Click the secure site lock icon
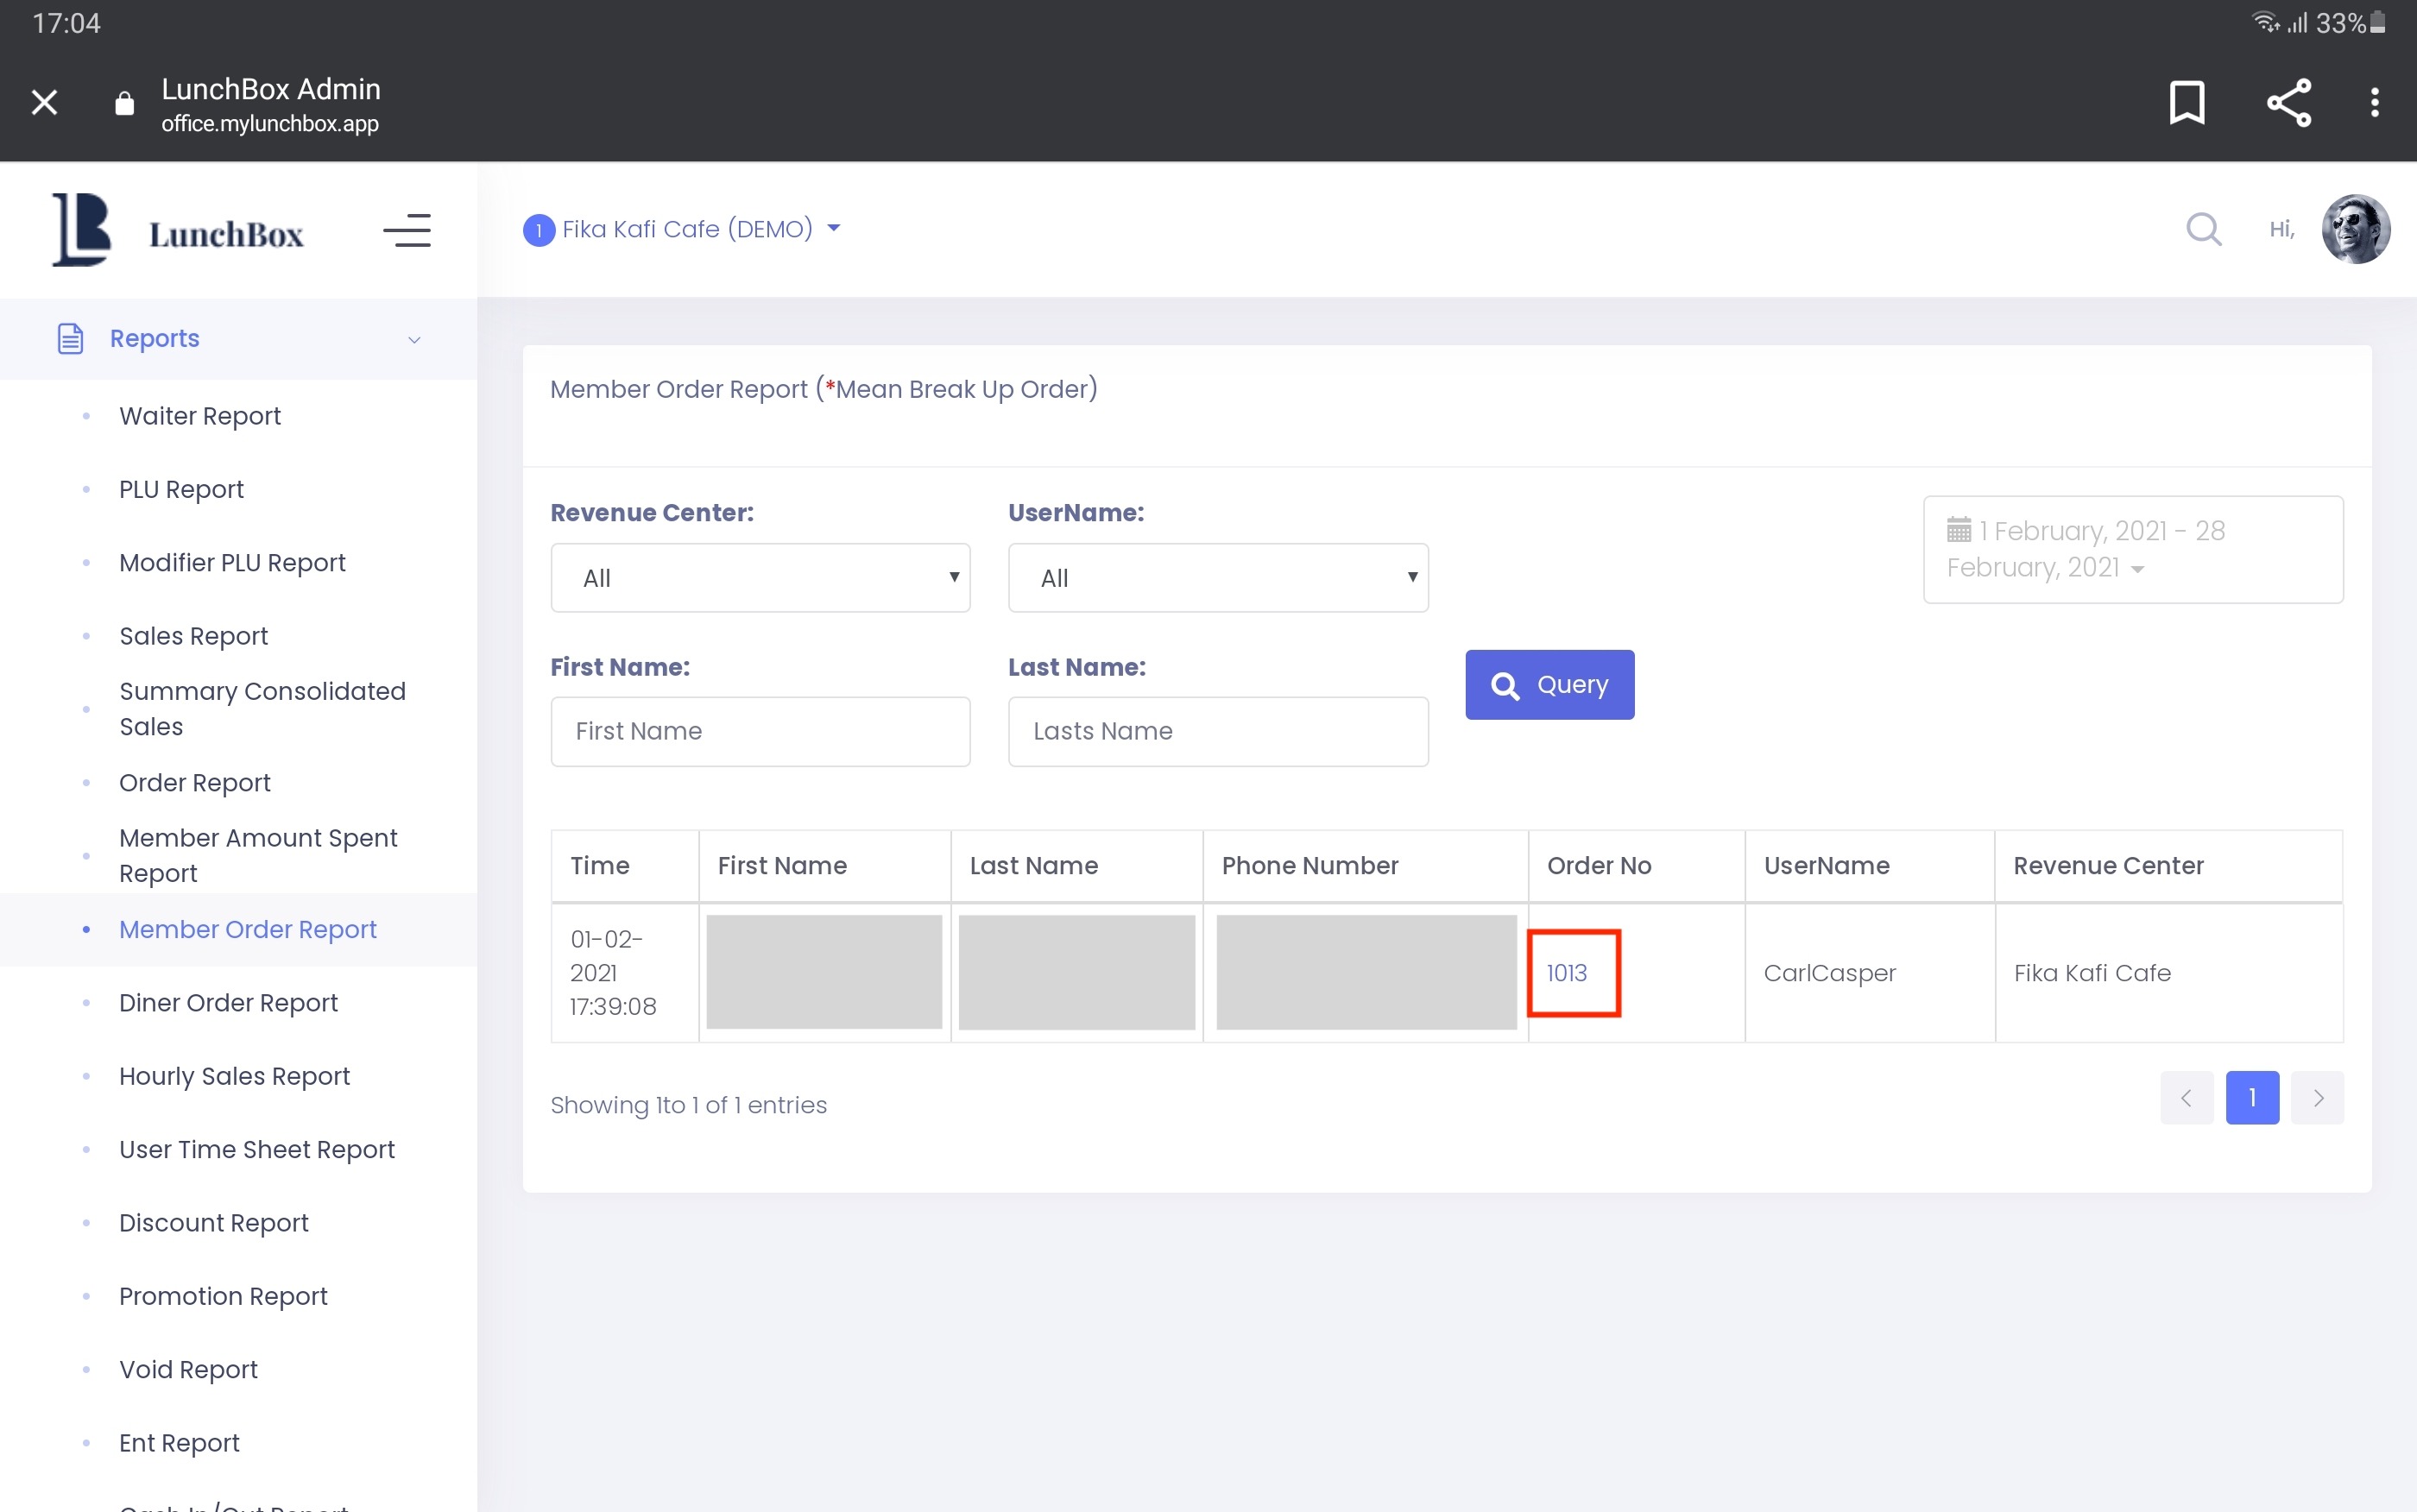The height and width of the screenshot is (1512, 2417). click(124, 103)
